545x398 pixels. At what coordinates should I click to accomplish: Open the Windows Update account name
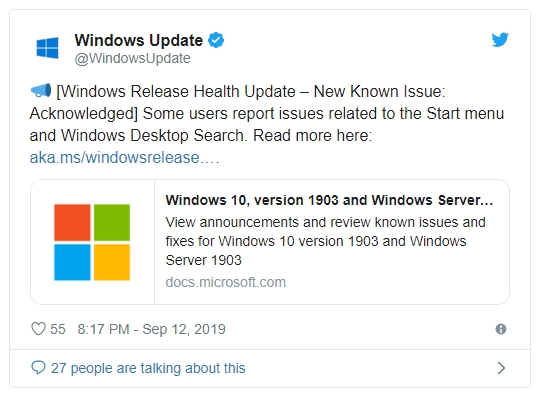139,40
